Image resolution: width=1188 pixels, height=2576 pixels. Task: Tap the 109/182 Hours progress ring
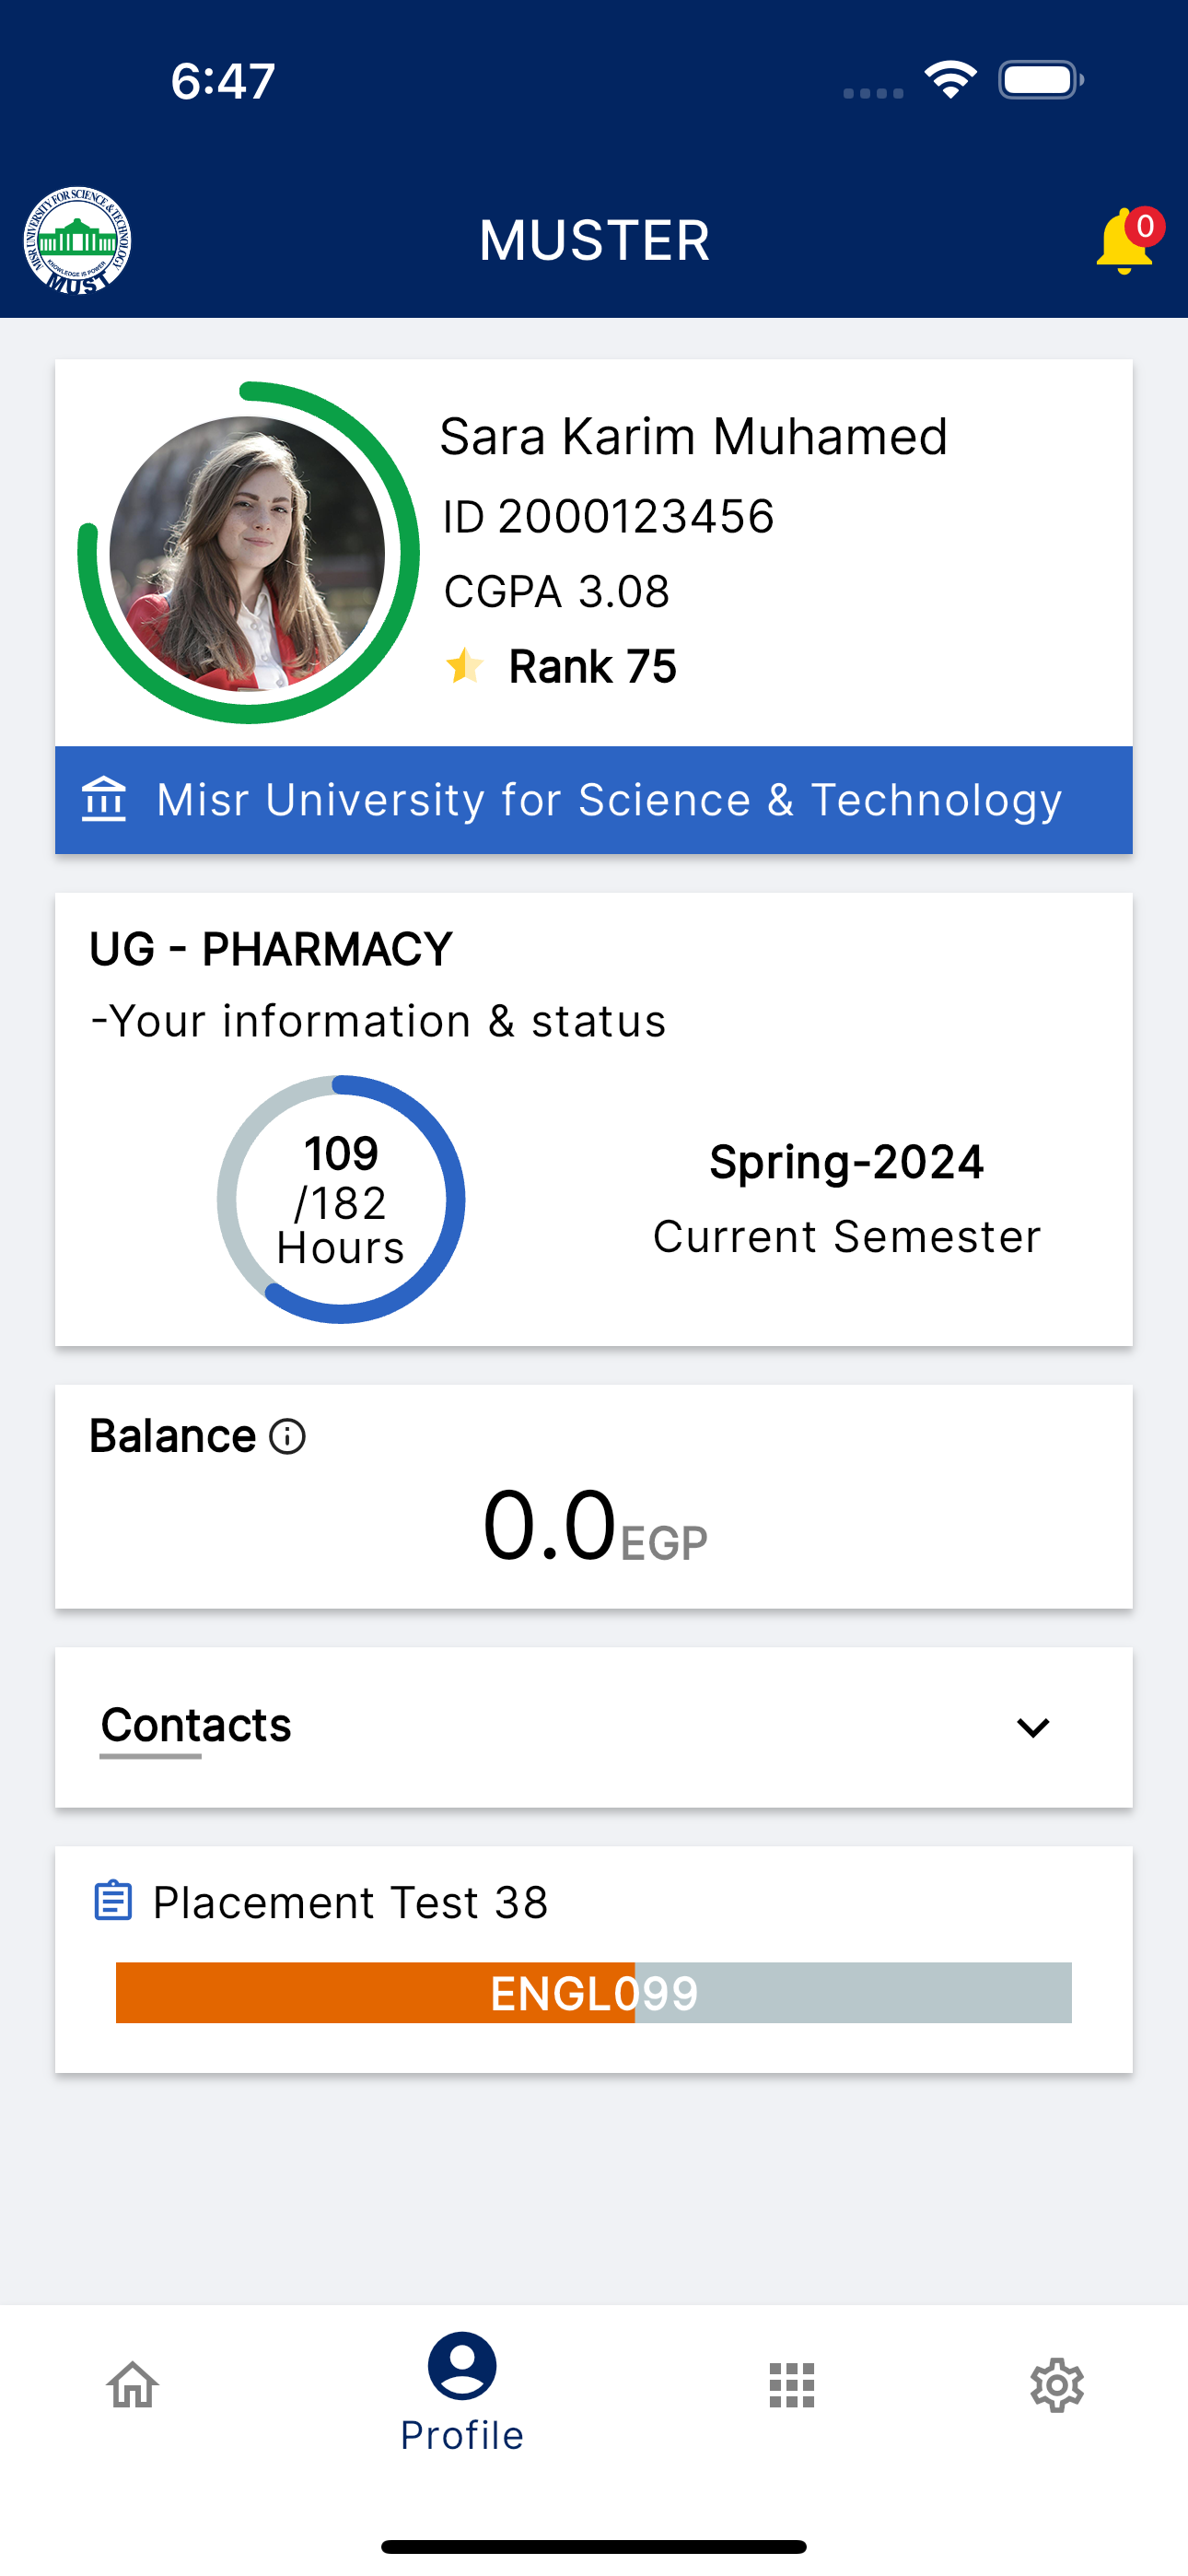pos(341,1199)
